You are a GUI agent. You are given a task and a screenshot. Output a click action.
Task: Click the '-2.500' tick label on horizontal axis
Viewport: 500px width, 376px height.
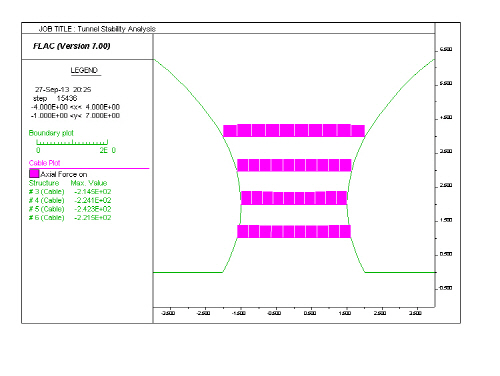tap(203, 313)
